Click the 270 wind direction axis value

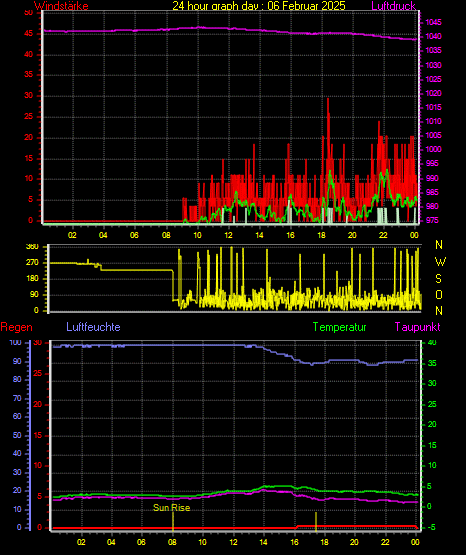pyautogui.click(x=32, y=263)
